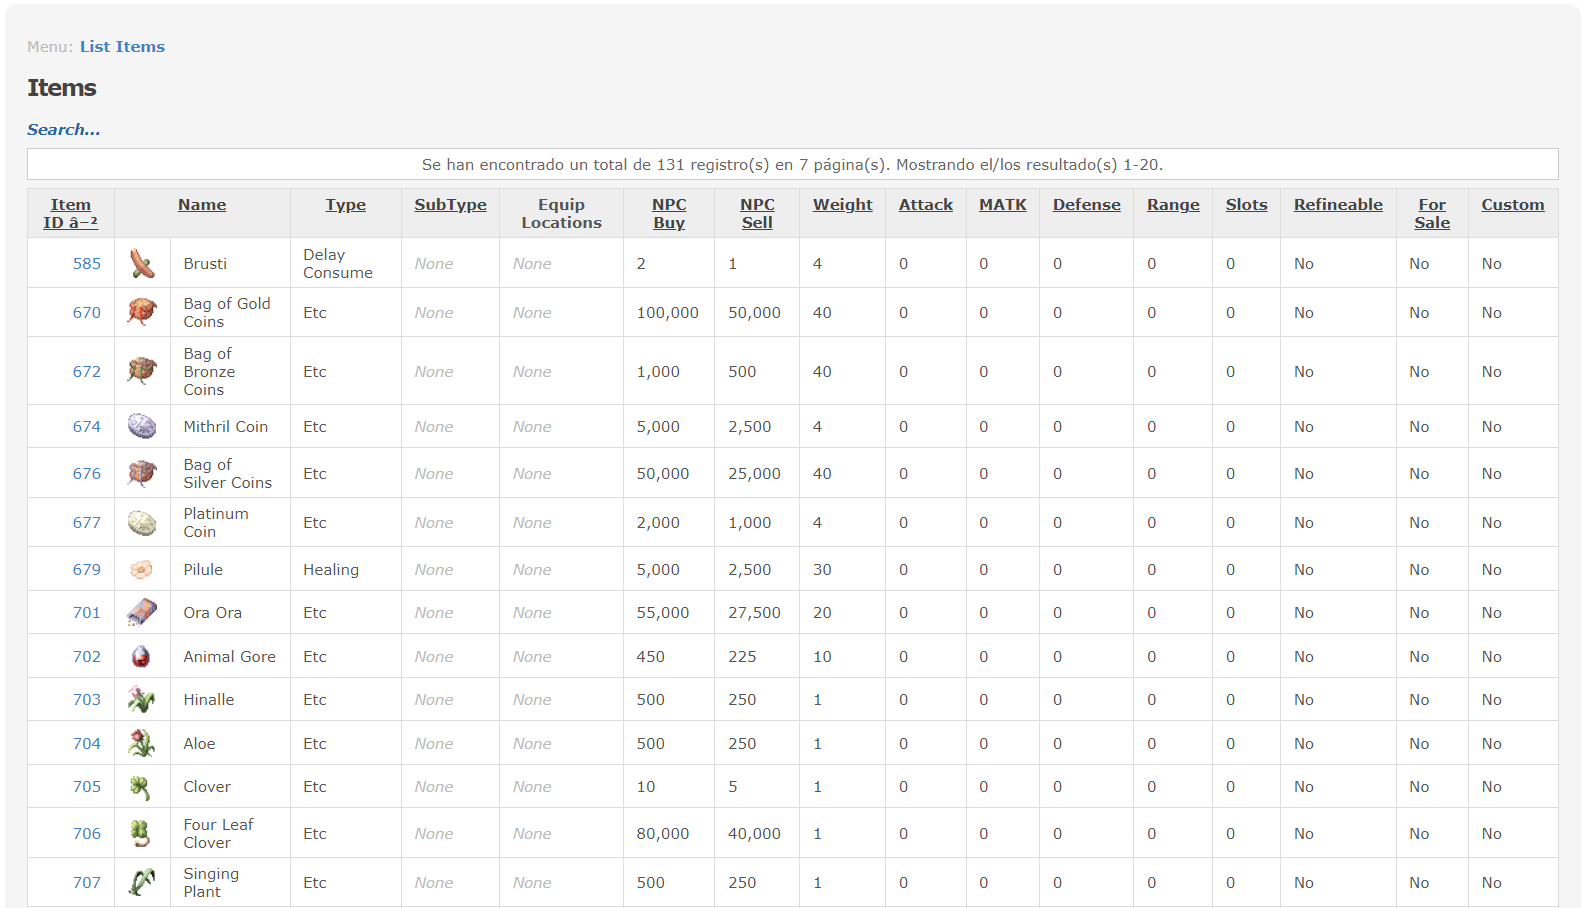Open item ID 704 link
The image size is (1582, 908).
point(87,743)
